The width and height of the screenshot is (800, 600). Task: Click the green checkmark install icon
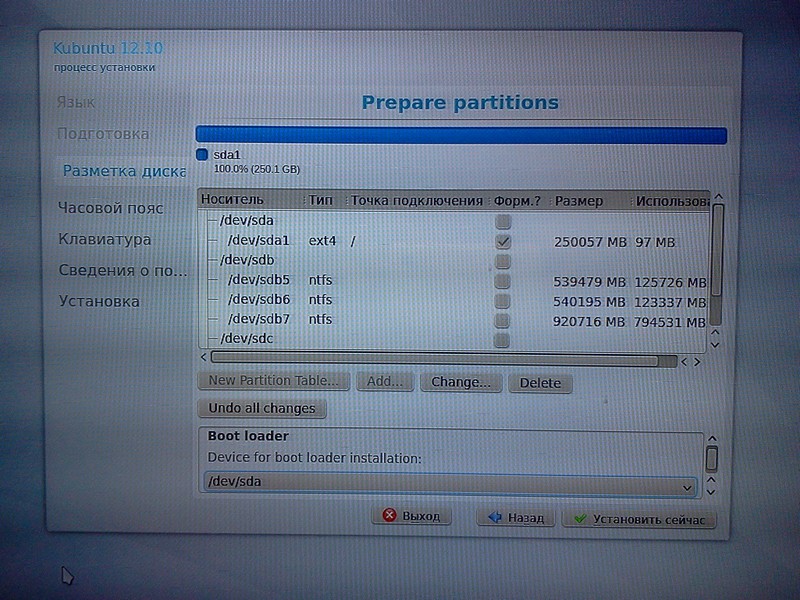[x=580, y=519]
